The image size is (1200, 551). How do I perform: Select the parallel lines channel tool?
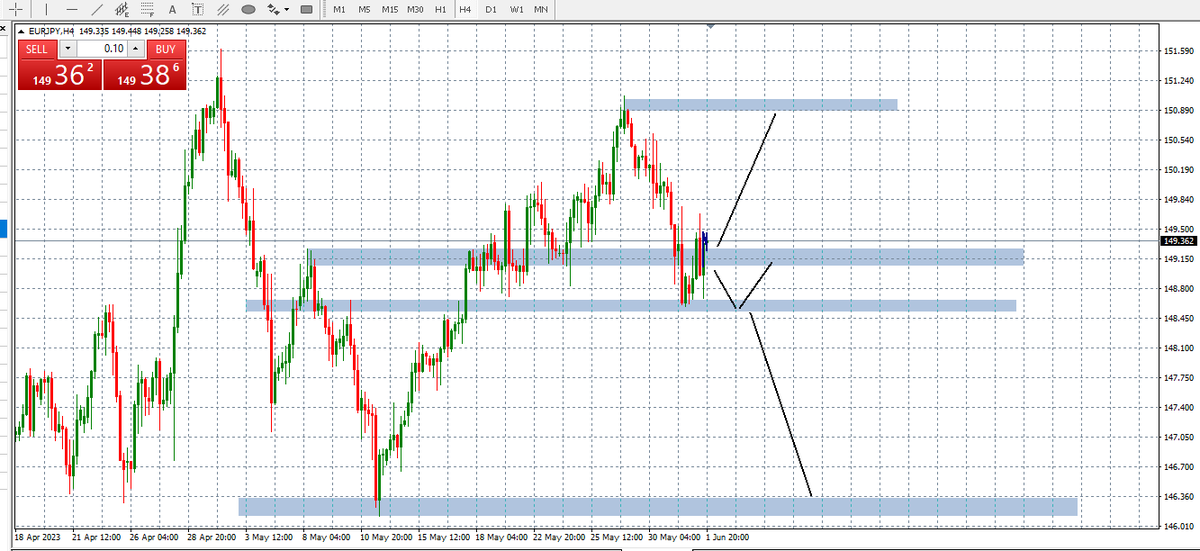coord(223,9)
